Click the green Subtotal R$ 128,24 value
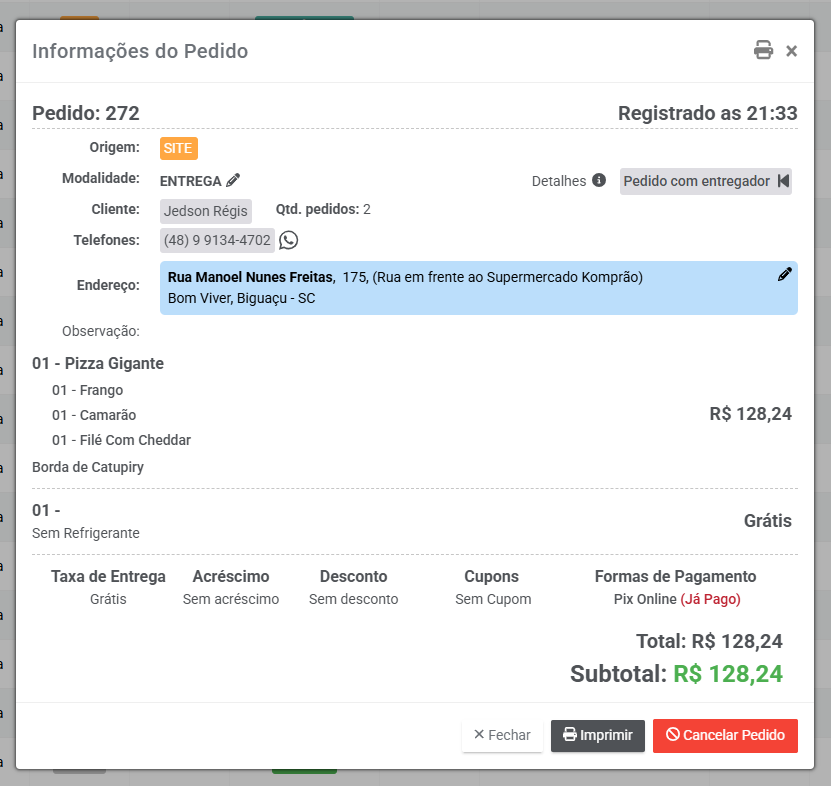This screenshot has width=831, height=786. point(728,674)
